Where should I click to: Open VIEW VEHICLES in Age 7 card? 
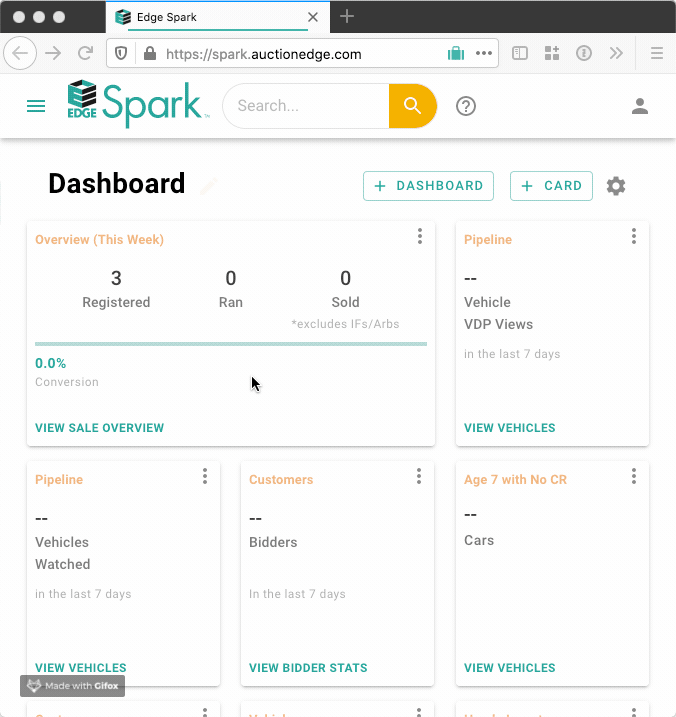coord(510,668)
